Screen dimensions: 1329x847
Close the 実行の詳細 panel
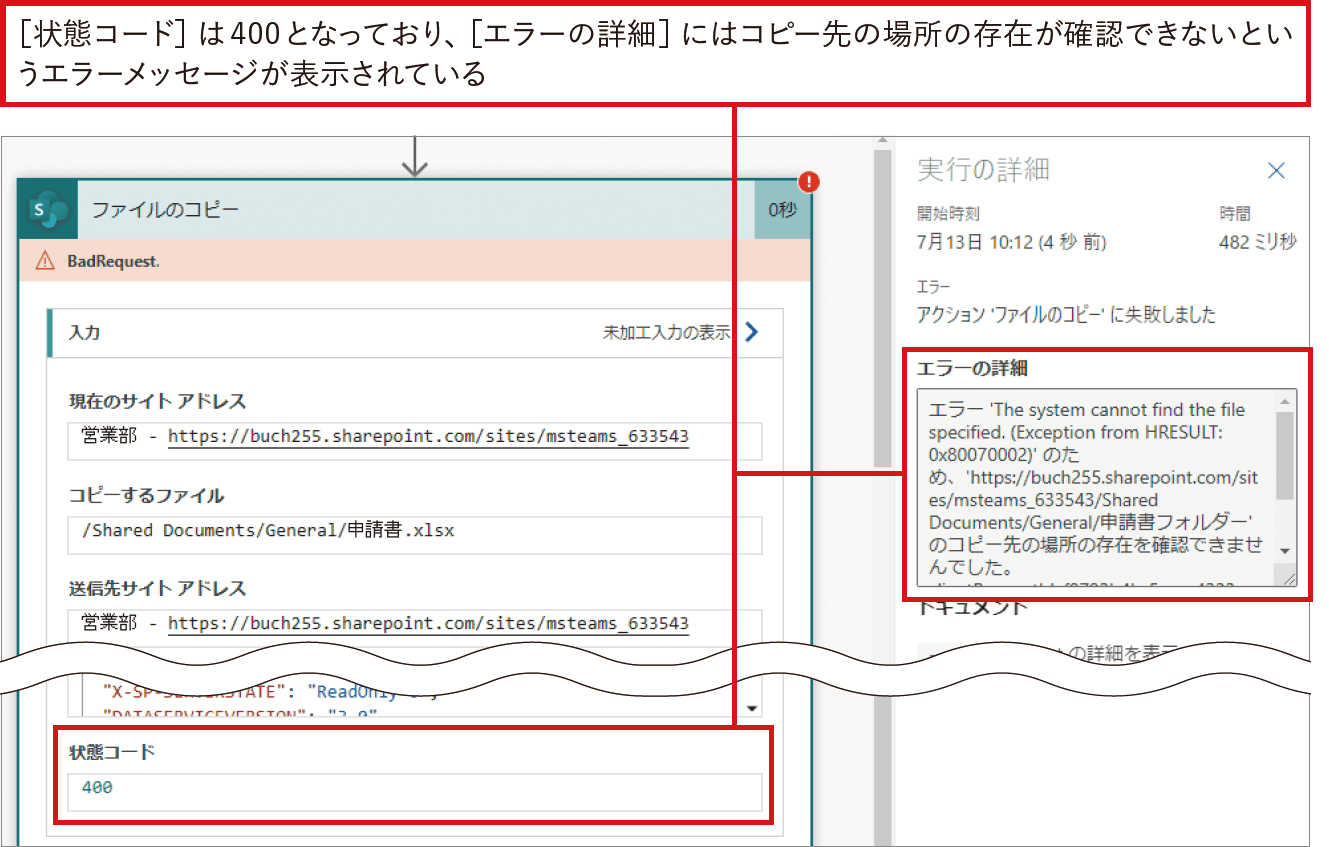tap(1276, 171)
